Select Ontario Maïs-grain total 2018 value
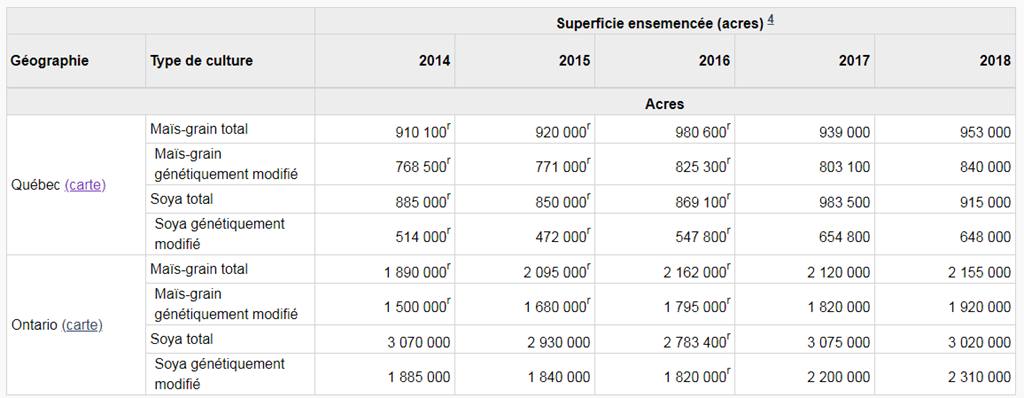The image size is (1024, 398). [979, 273]
